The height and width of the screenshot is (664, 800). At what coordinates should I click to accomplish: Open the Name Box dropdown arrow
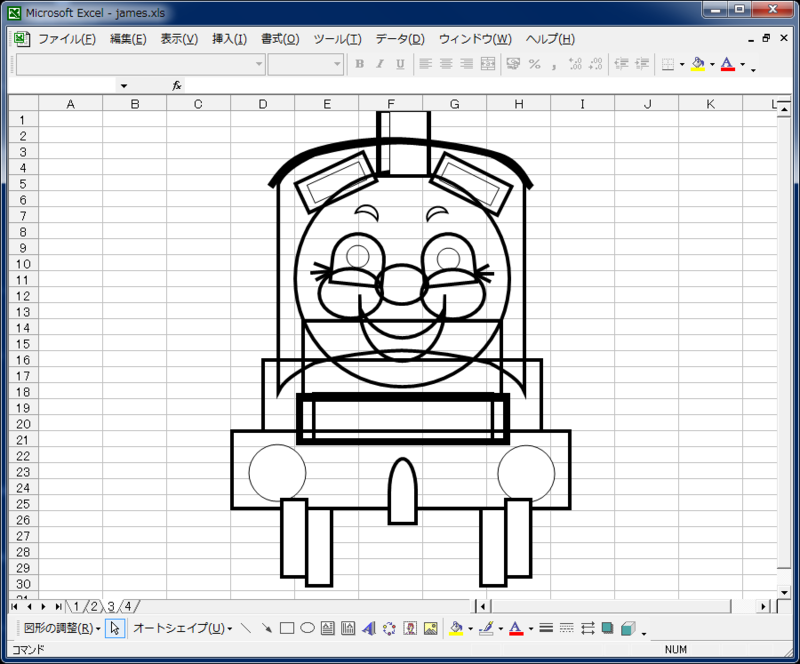[x=124, y=86]
